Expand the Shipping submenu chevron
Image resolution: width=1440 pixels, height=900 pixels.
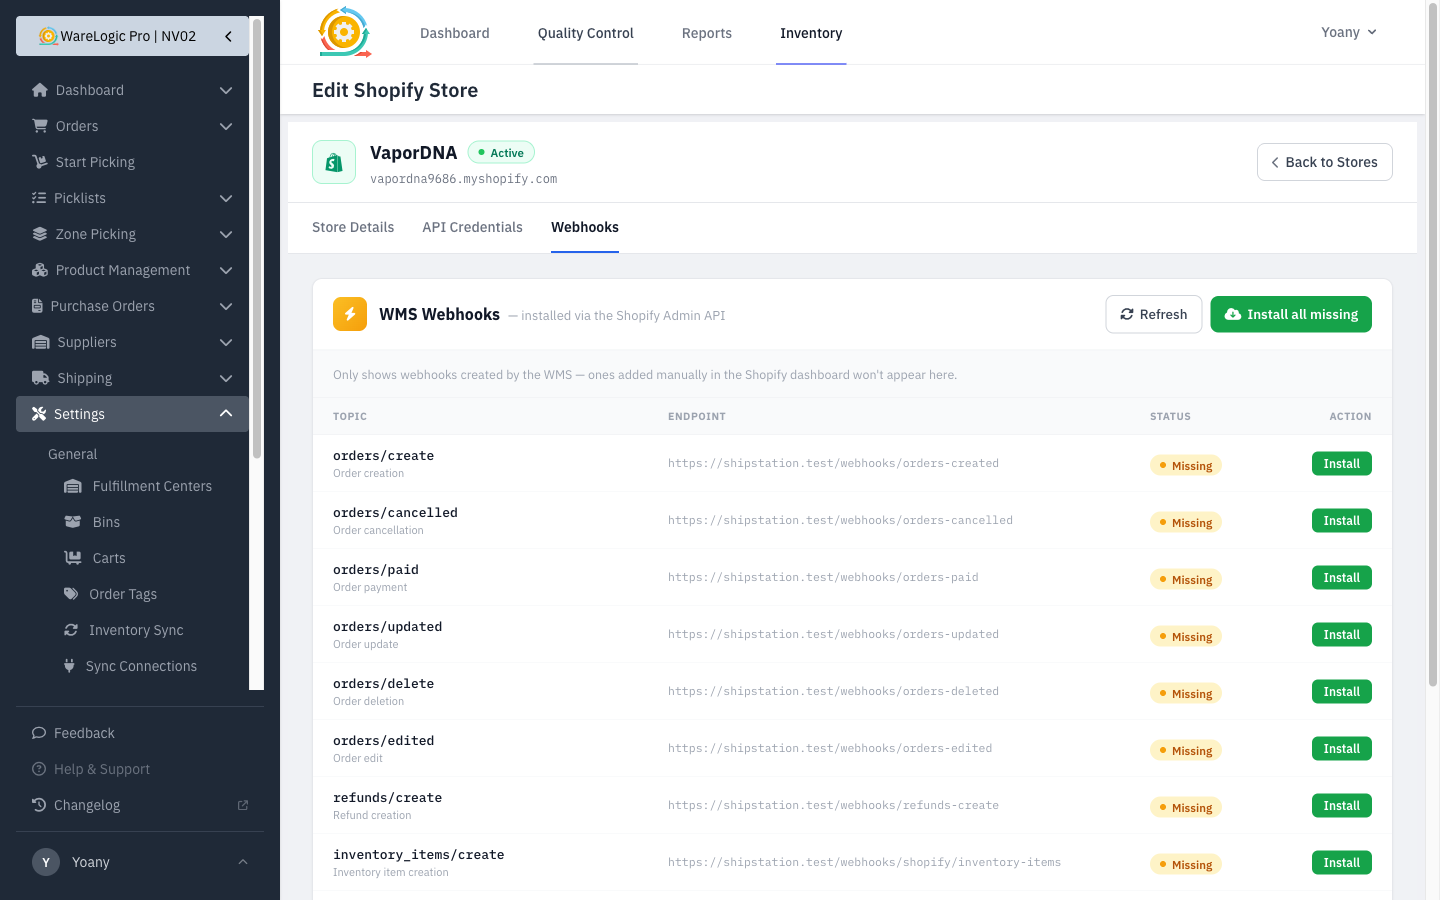pos(226,378)
